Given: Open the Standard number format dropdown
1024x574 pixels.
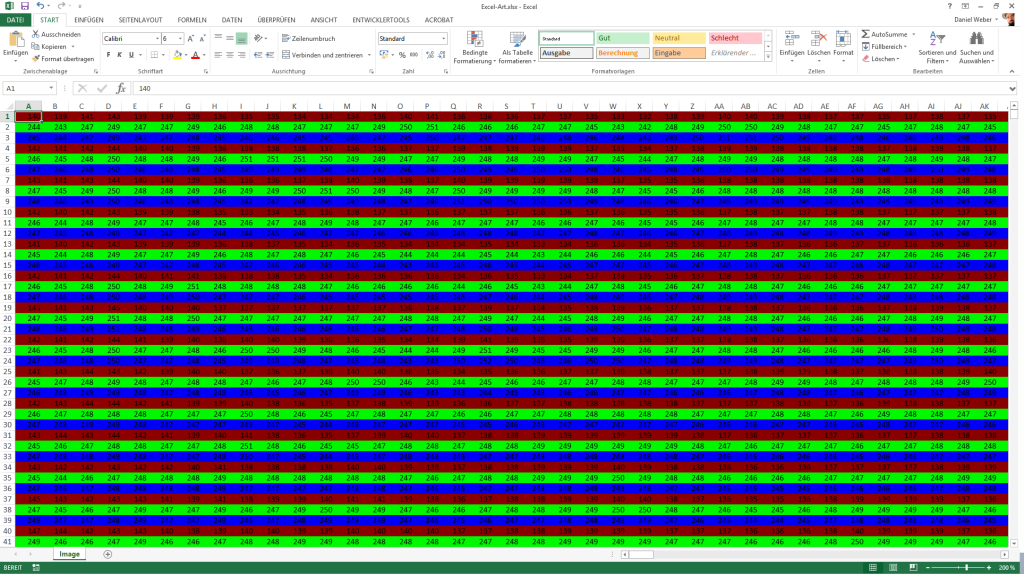Looking at the screenshot, I should [x=443, y=38].
